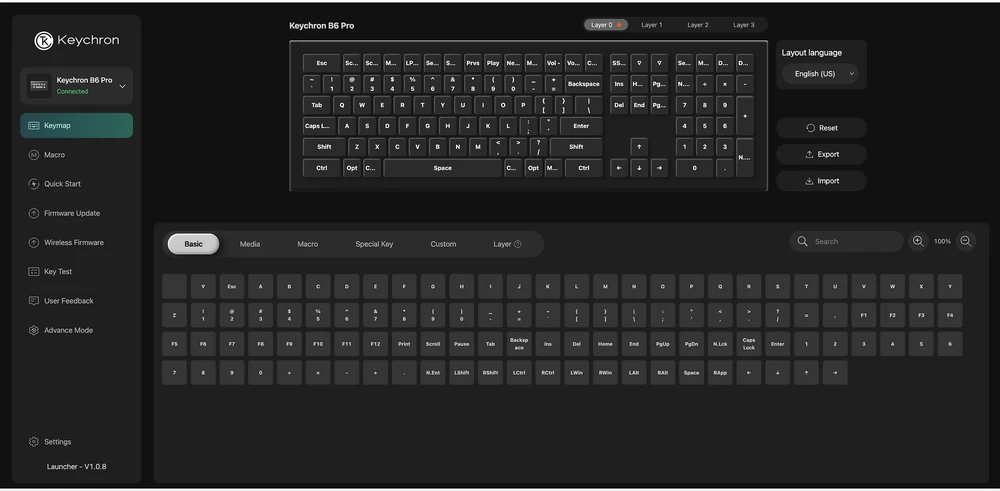Open the Media keycode tab
1000x491 pixels.
click(x=250, y=244)
